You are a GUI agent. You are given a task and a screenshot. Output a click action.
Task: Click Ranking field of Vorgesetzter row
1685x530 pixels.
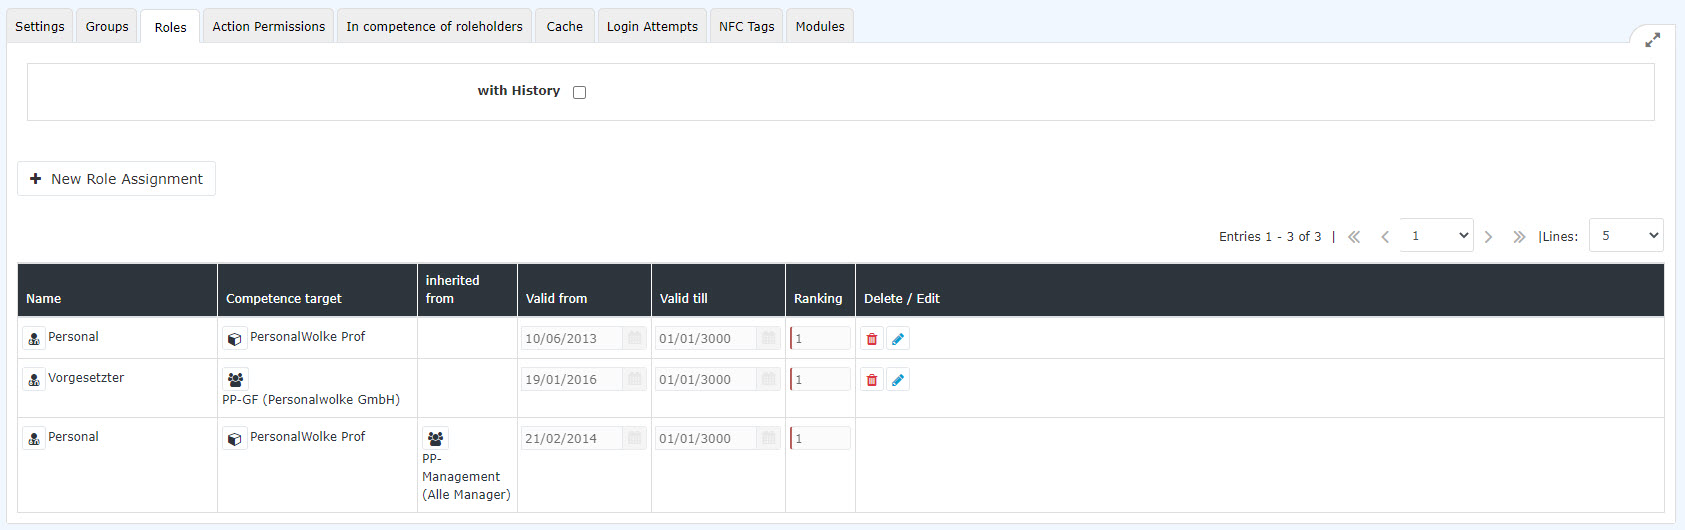click(820, 379)
